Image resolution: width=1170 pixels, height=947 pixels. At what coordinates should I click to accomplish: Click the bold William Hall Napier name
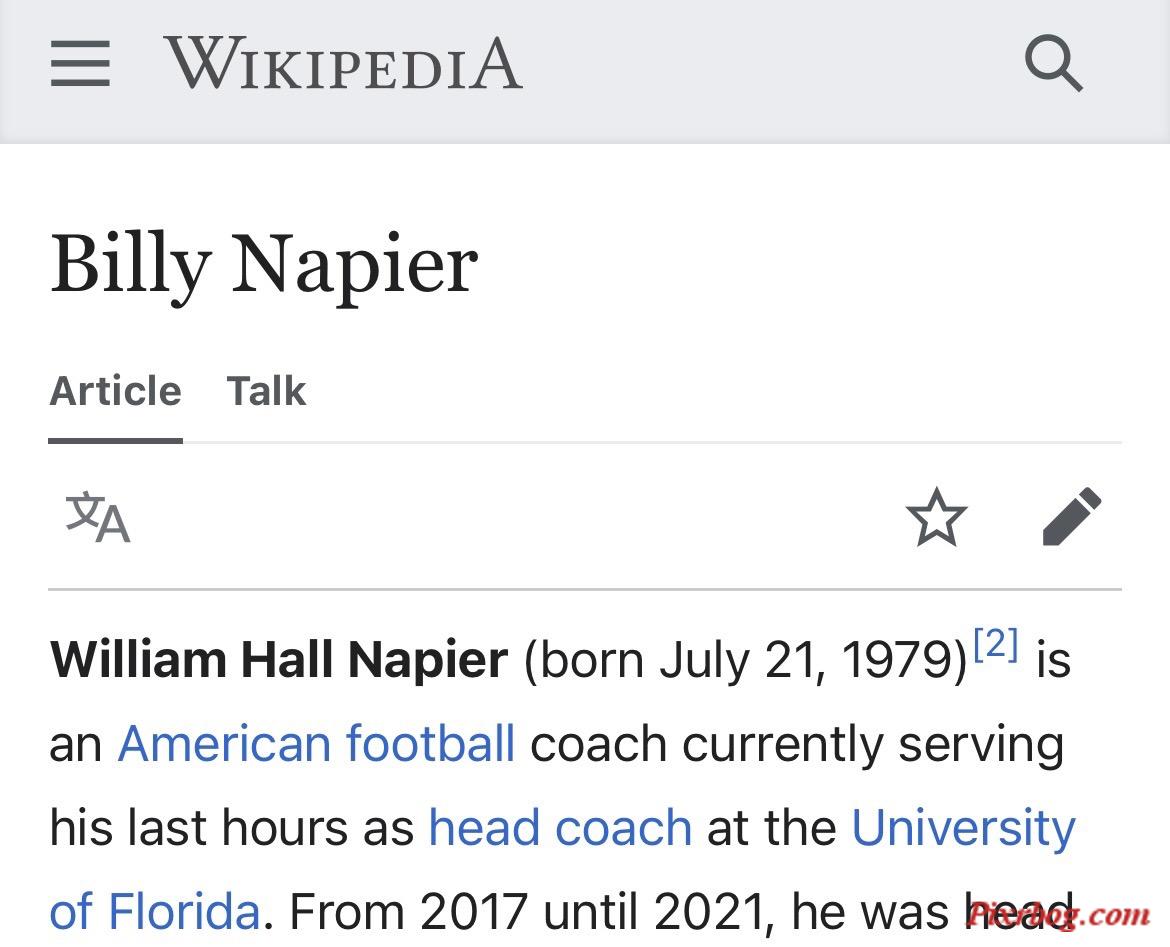click(x=279, y=660)
